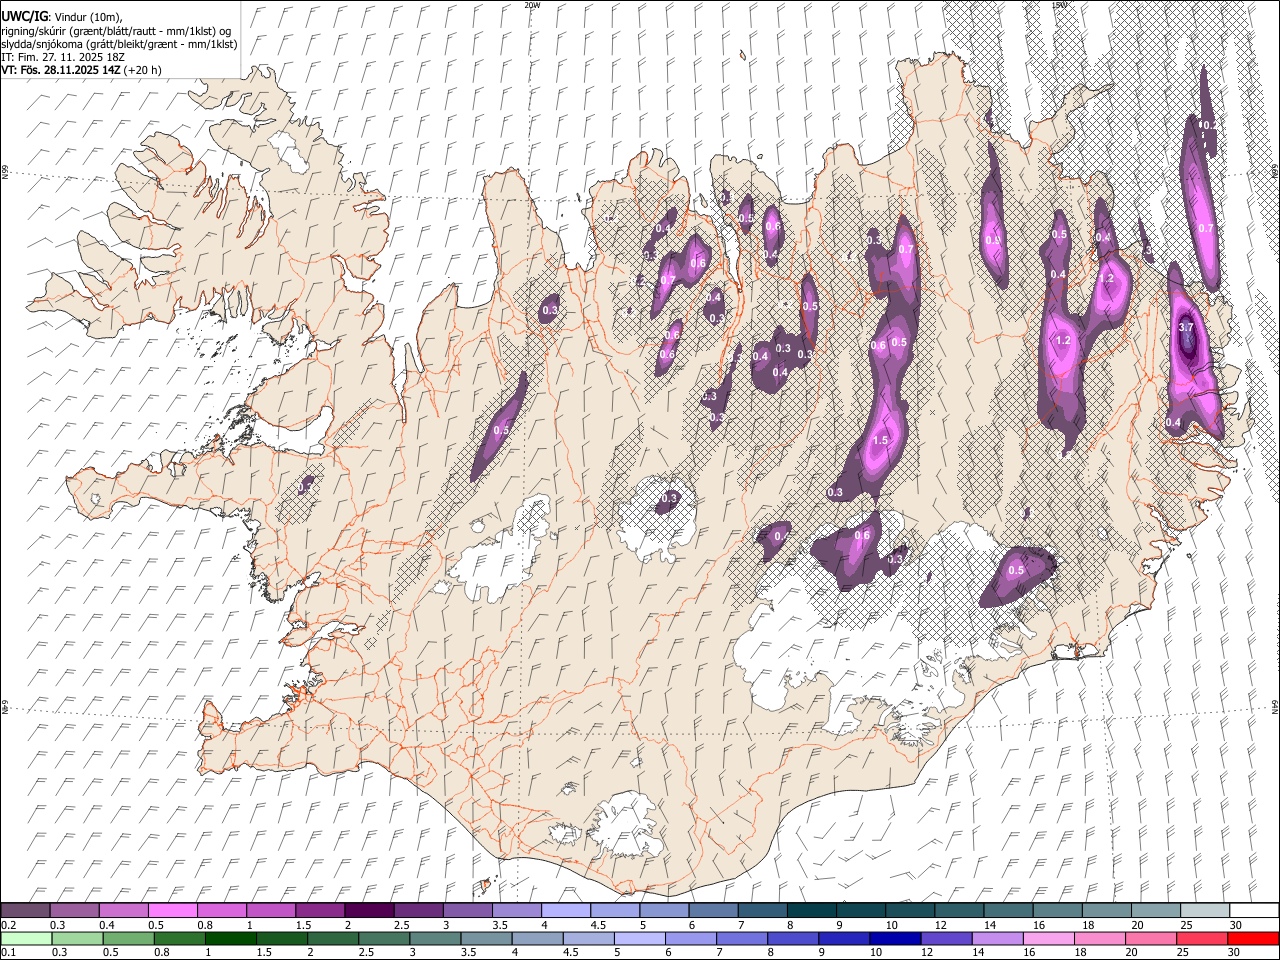This screenshot has height=960, width=1280.
Task: Click the '10.2' value near the northeast corner
Action: coord(1208,125)
